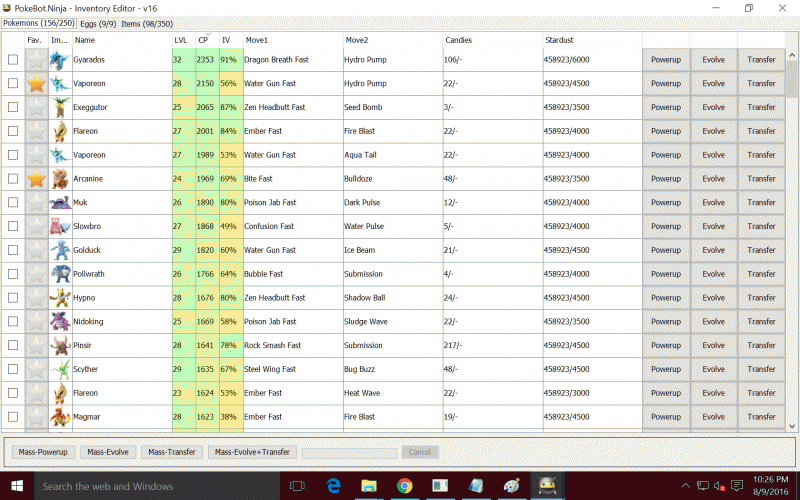Toggle Arcanine's gold favorite star
Screen dimensions: 800x500
pyautogui.click(x=36, y=179)
